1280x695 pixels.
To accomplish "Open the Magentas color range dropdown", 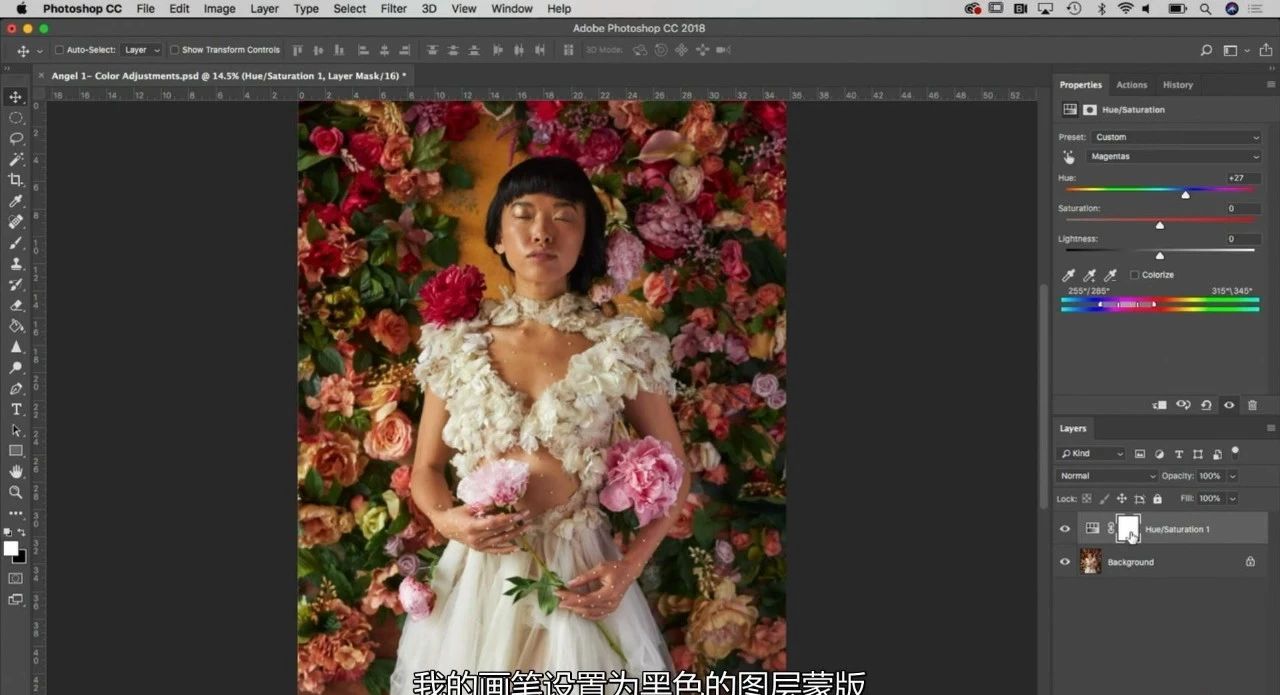I will coord(1174,157).
